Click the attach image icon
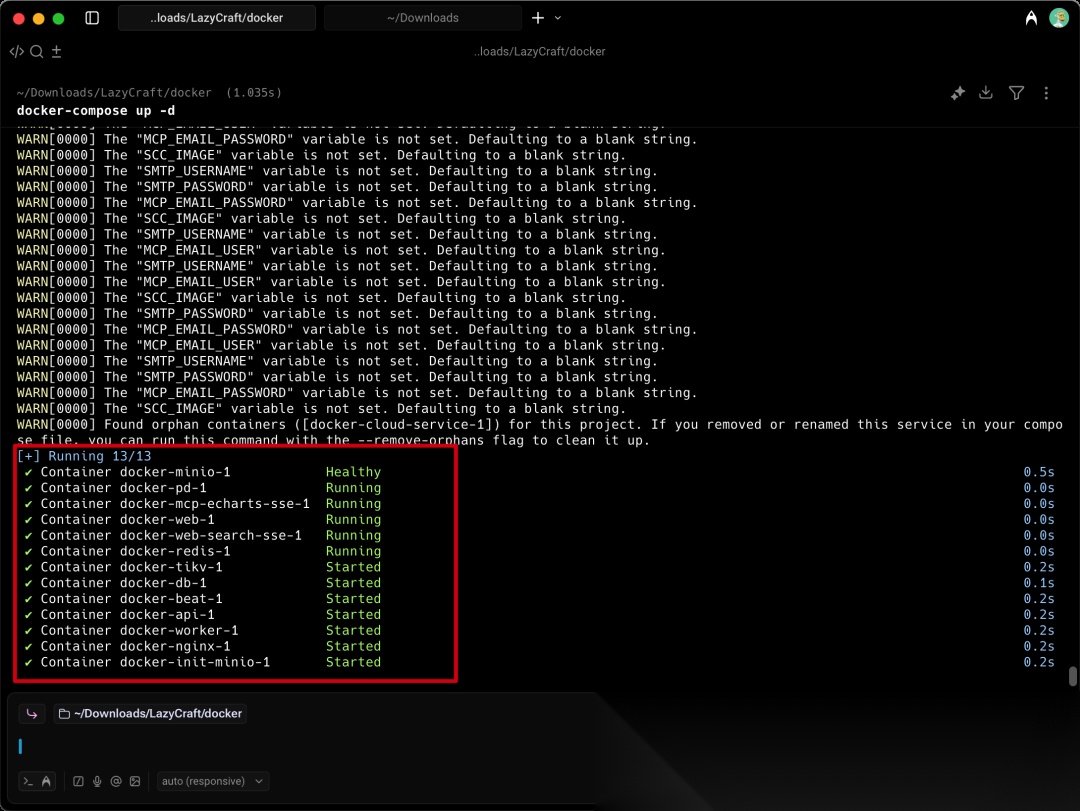 (x=135, y=781)
